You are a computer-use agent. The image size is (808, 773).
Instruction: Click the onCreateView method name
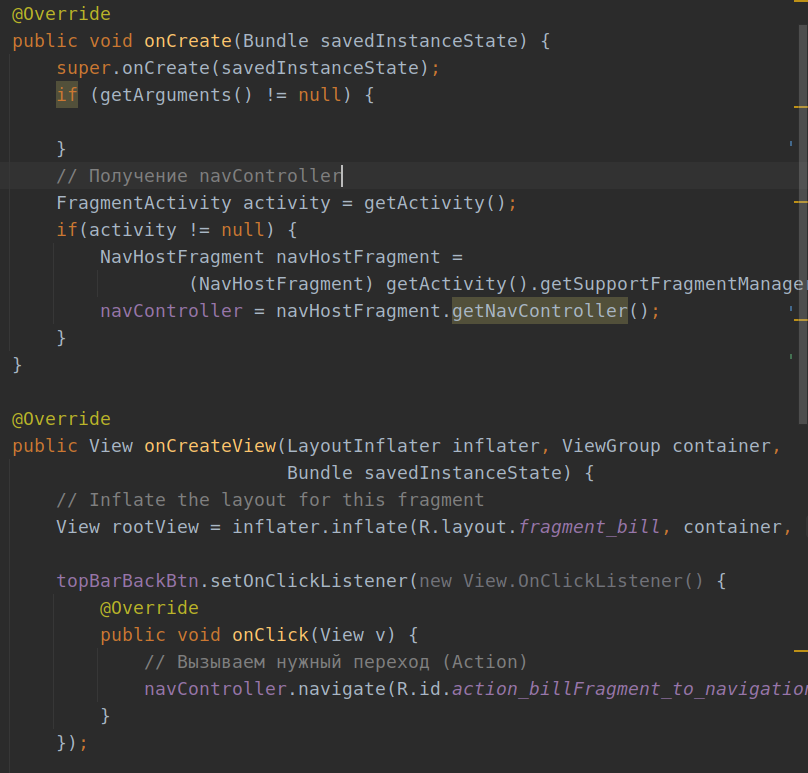point(209,446)
